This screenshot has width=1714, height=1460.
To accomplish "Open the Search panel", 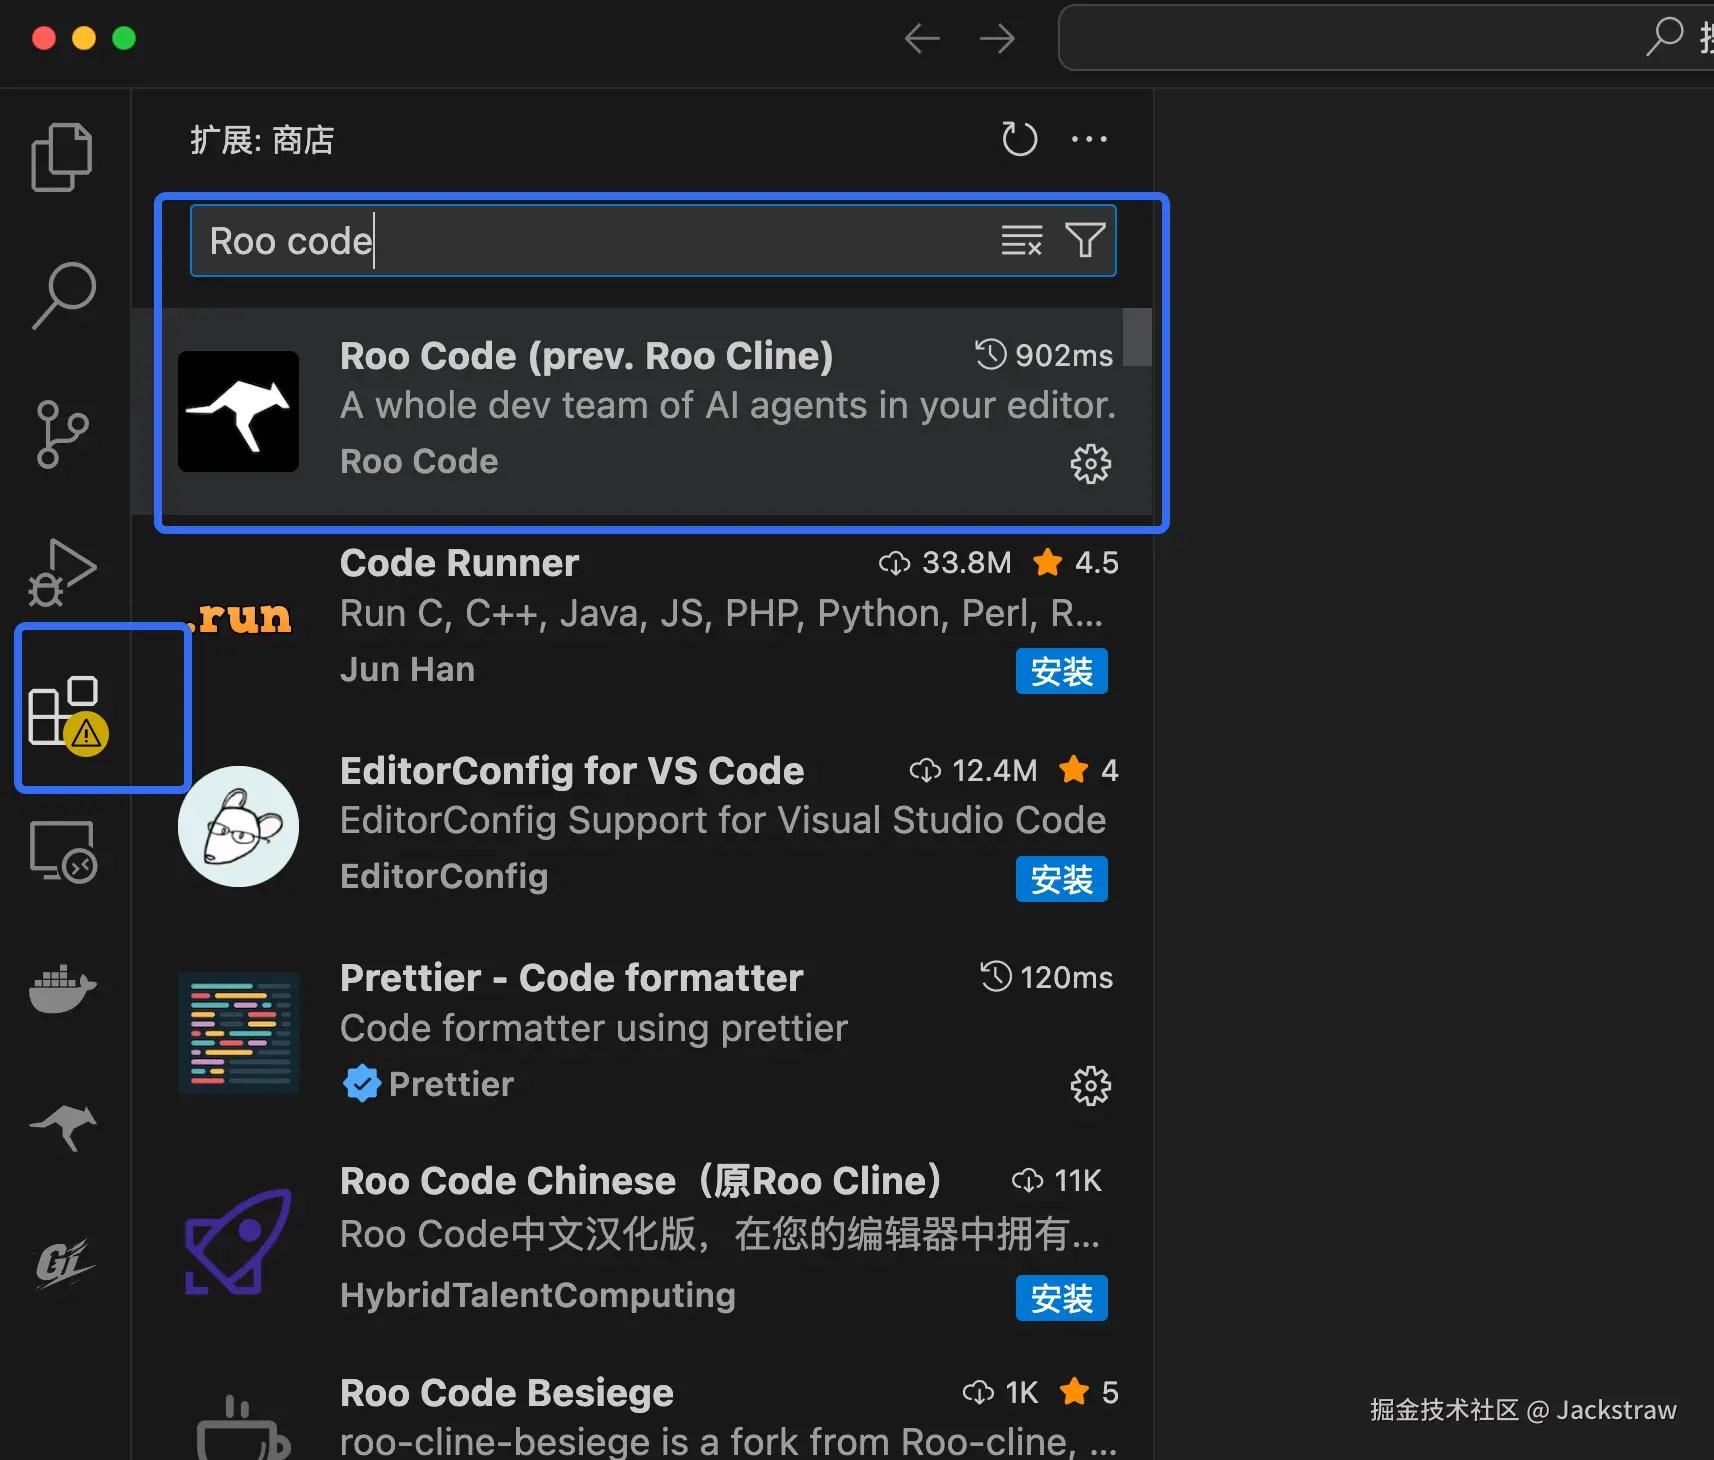I will [62, 295].
